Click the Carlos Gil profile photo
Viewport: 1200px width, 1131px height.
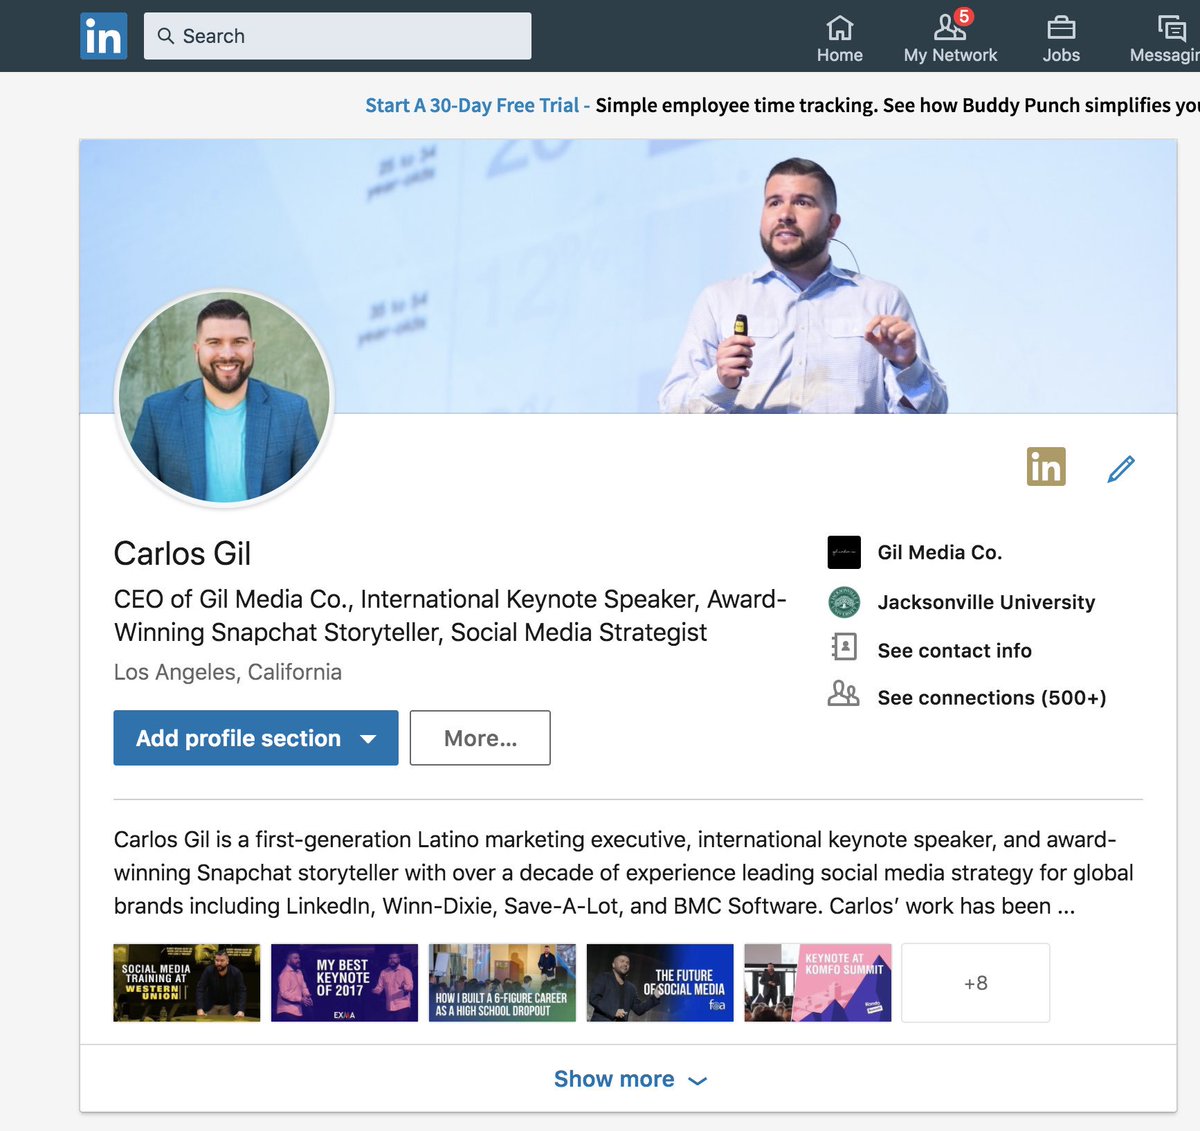point(225,398)
